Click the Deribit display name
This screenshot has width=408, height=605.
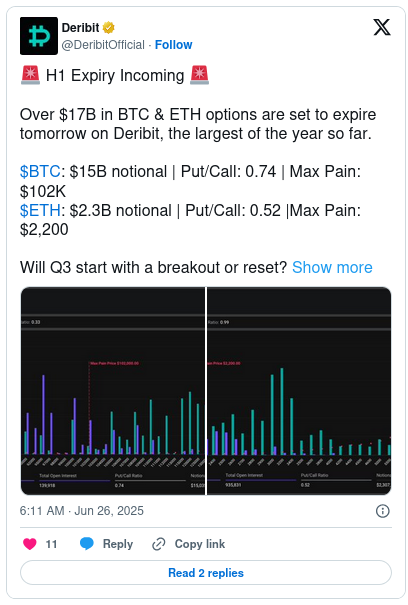[x=80, y=28]
